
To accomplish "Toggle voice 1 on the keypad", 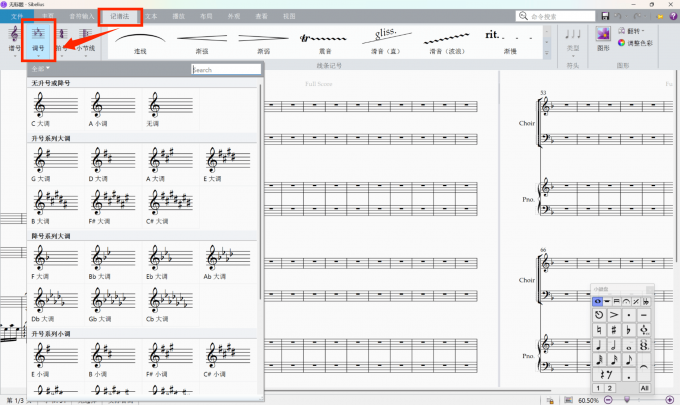I will 597,387.
